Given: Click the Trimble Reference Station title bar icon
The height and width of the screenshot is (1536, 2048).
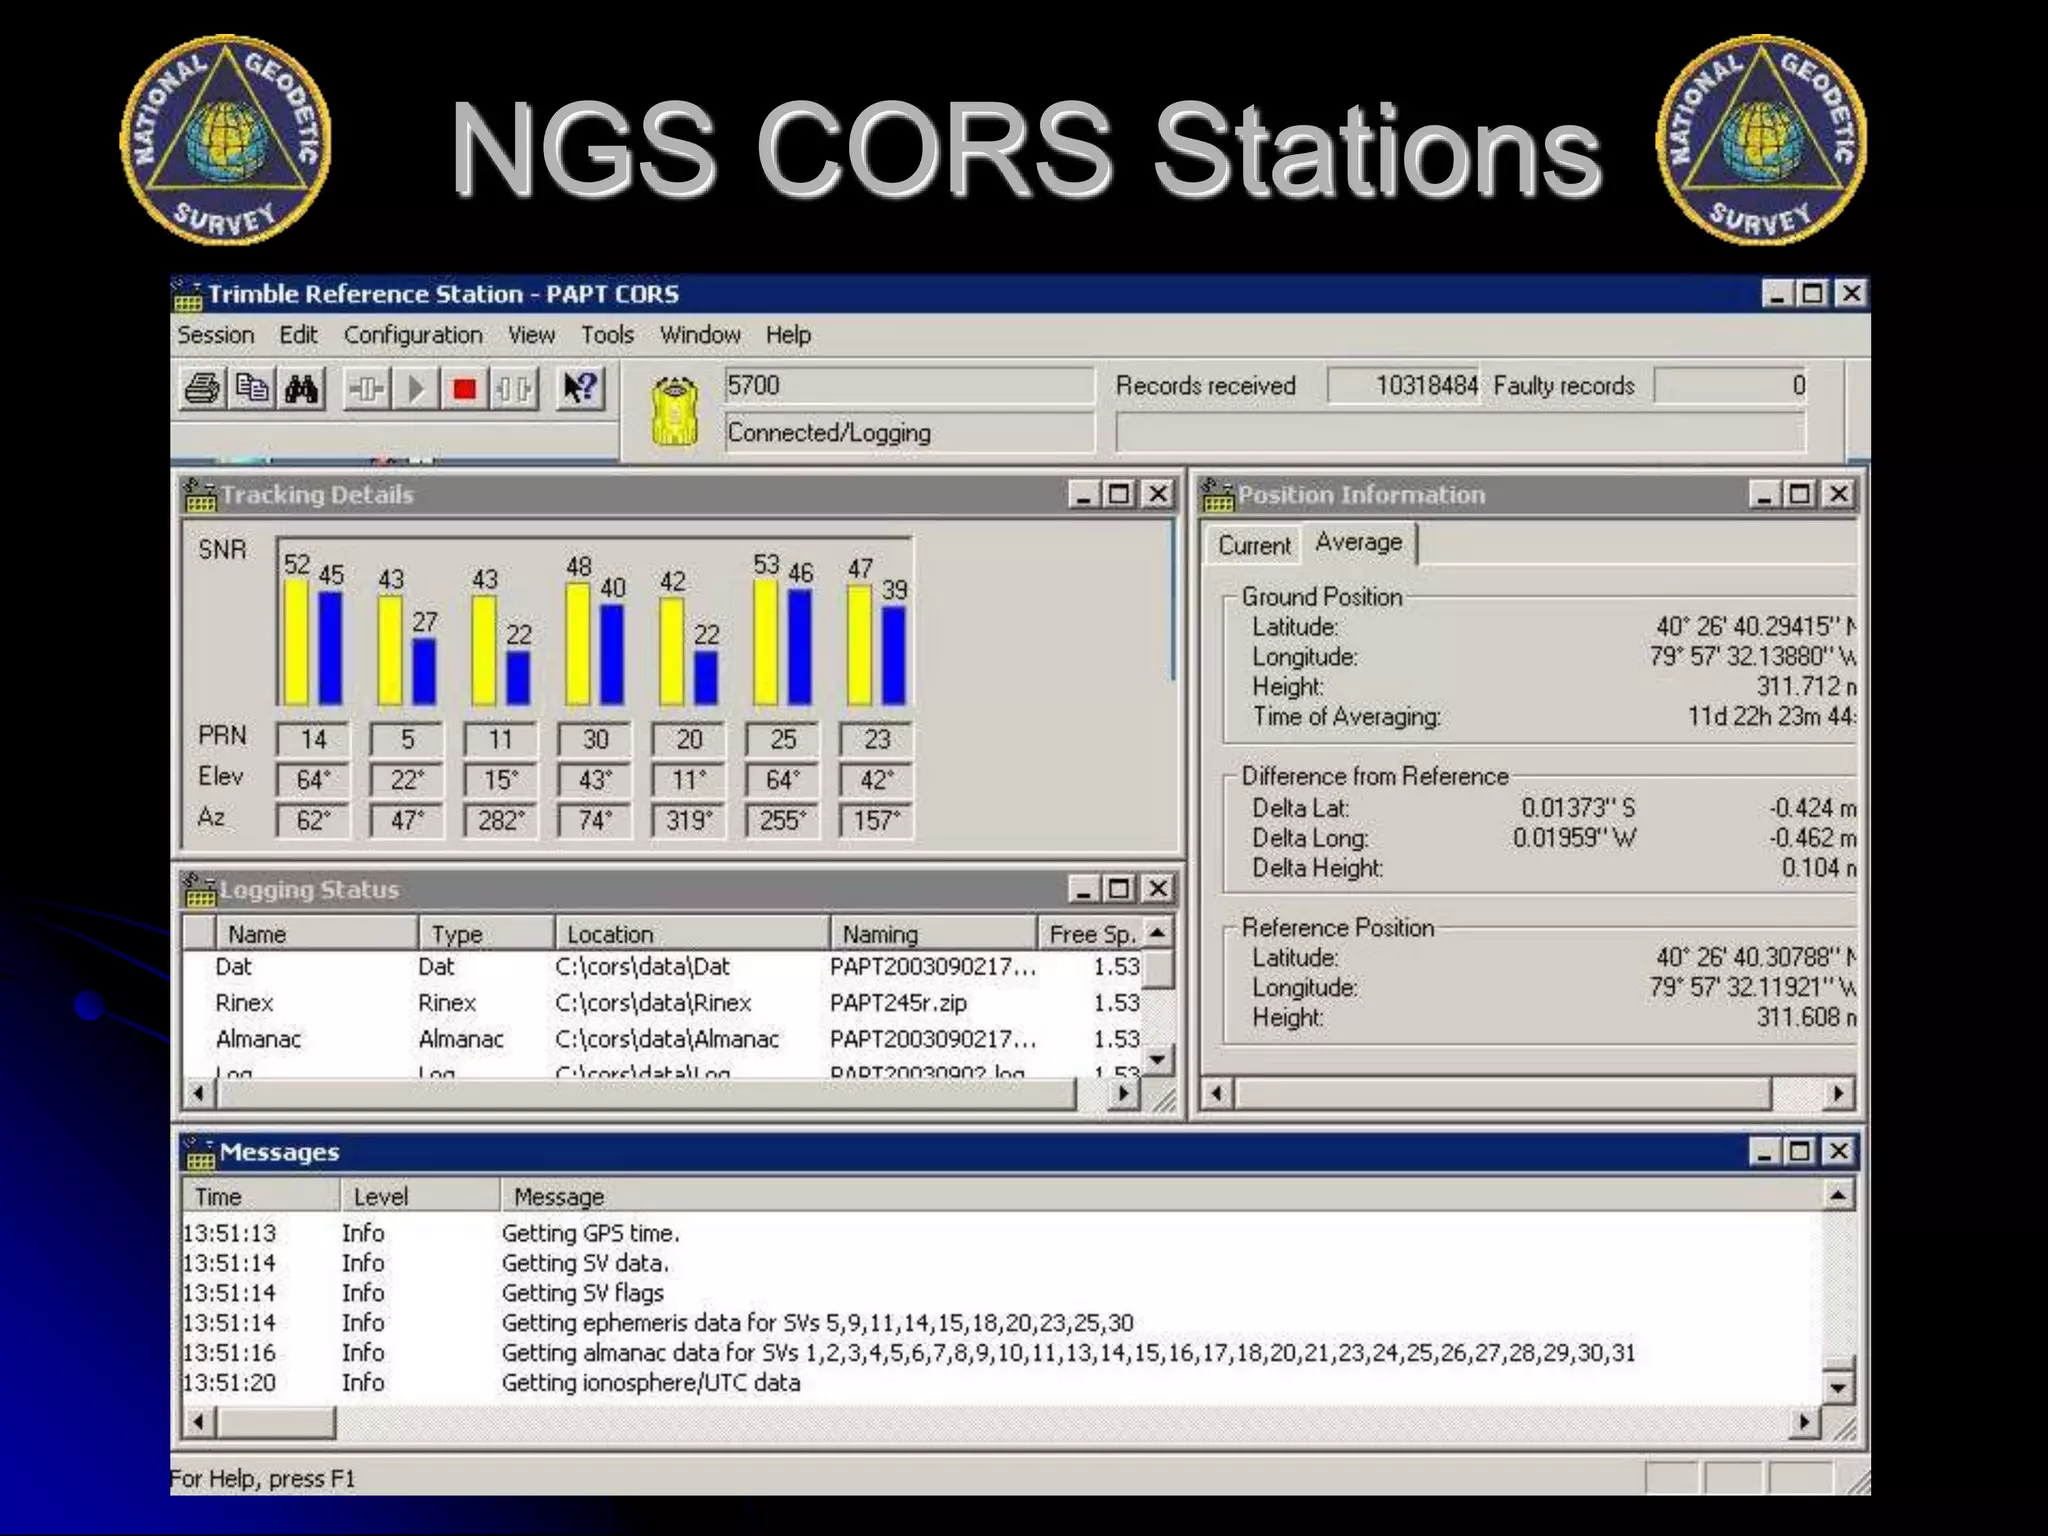Looking at the screenshot, I should point(187,294).
